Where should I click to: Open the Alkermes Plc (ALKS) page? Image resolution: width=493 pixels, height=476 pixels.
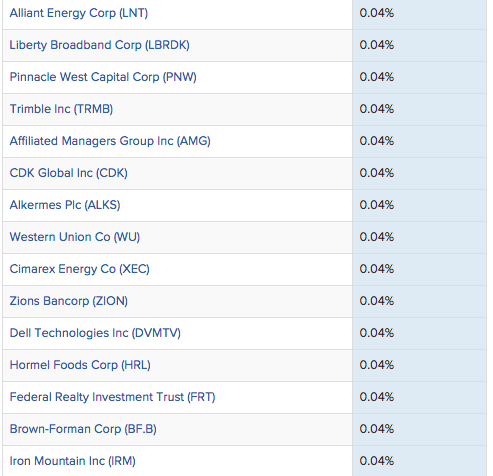point(65,205)
